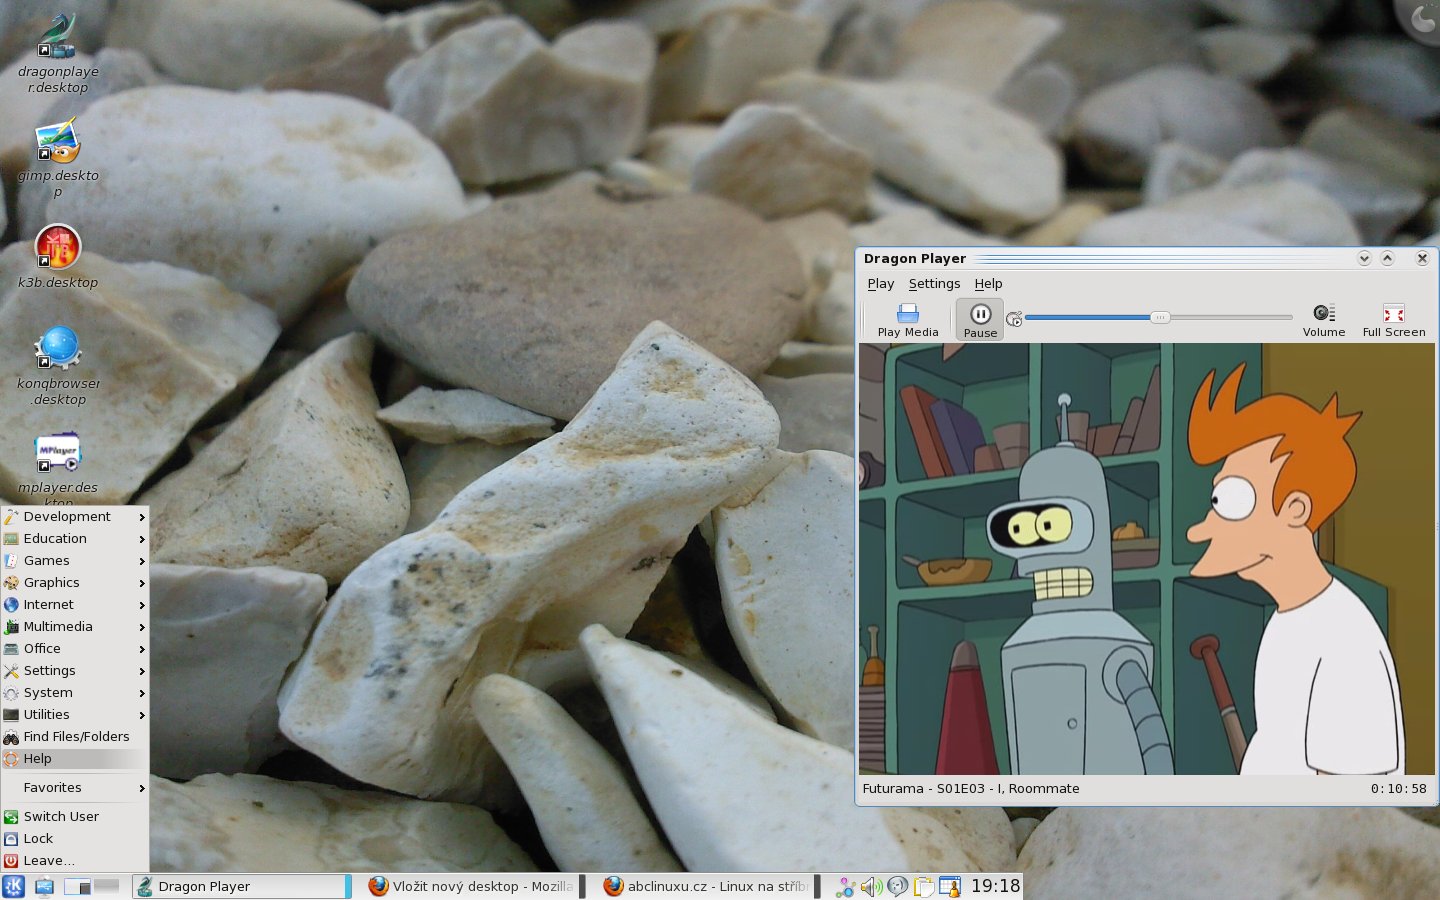Select the mplayer.desktop icon
The image size is (1440, 900).
click(58, 468)
